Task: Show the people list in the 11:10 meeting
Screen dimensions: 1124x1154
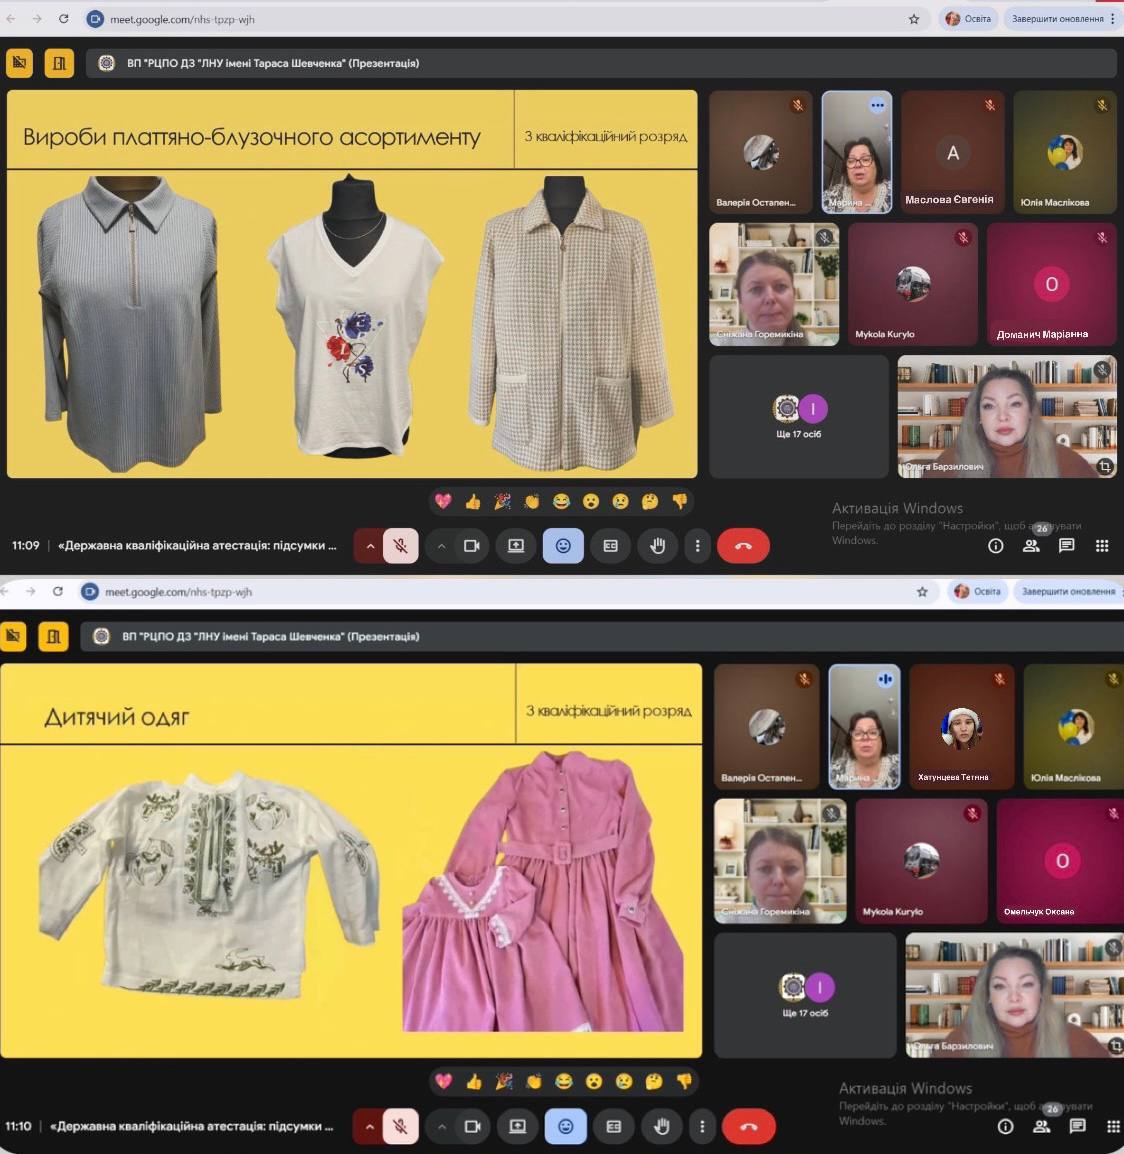Action: 1041,1127
